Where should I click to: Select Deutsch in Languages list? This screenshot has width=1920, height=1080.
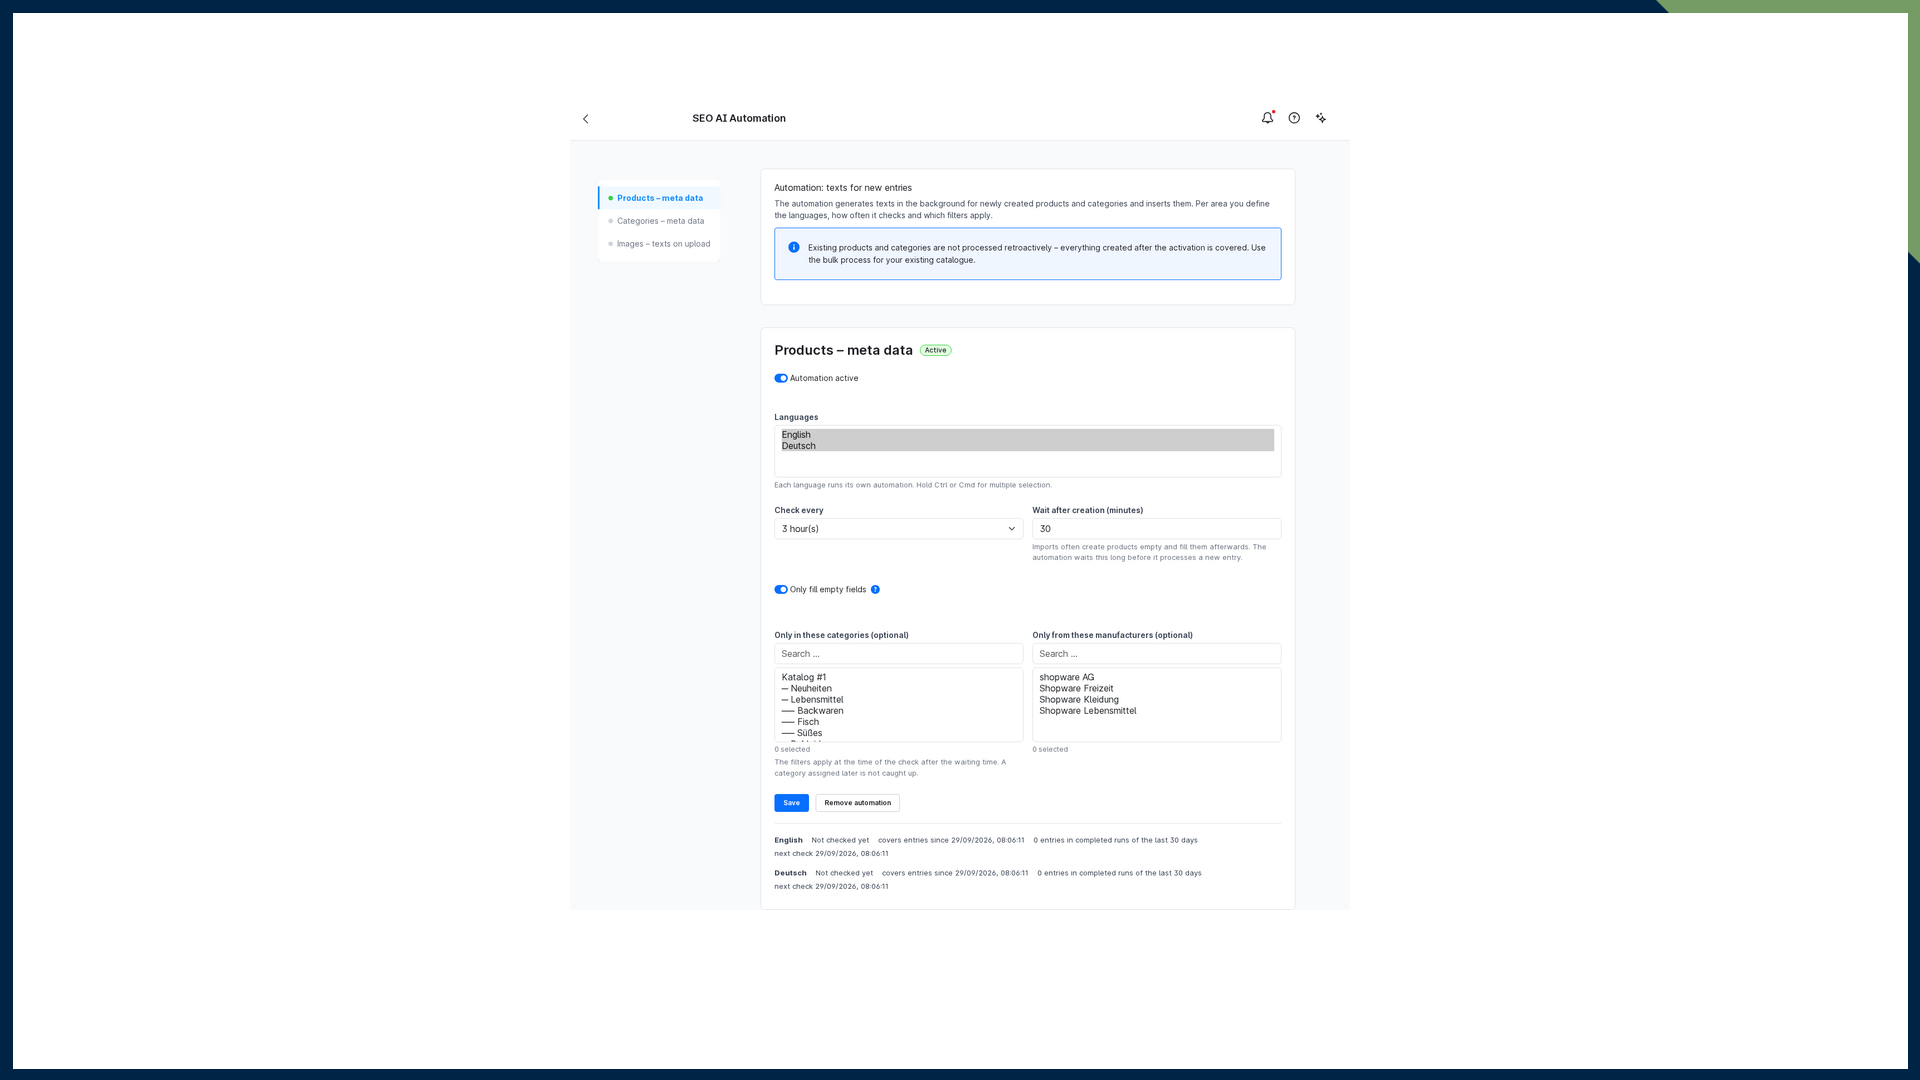(1027, 446)
